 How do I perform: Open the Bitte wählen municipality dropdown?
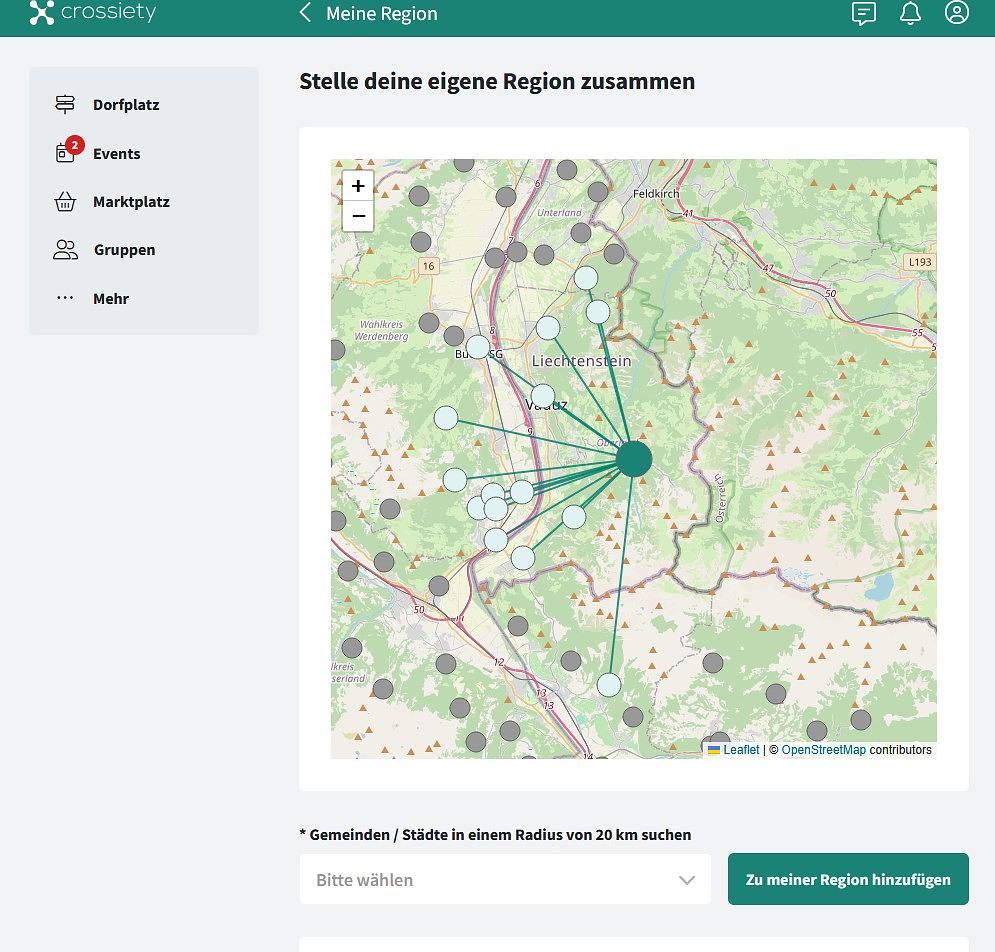point(490,880)
